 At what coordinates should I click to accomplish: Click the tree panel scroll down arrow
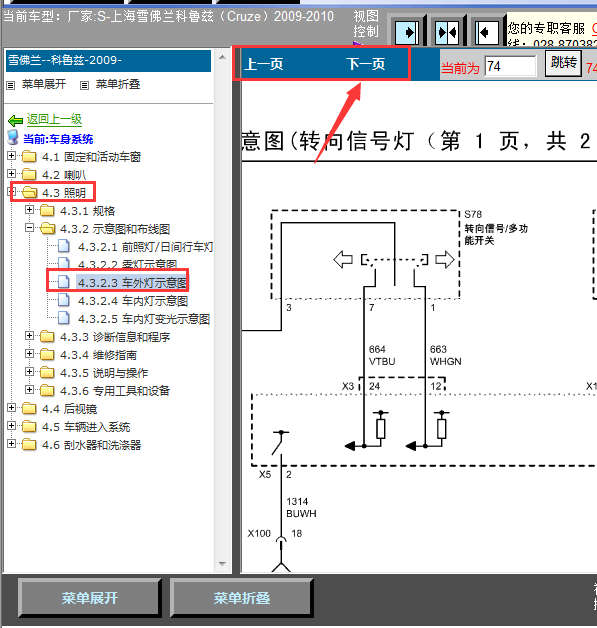coord(222,564)
